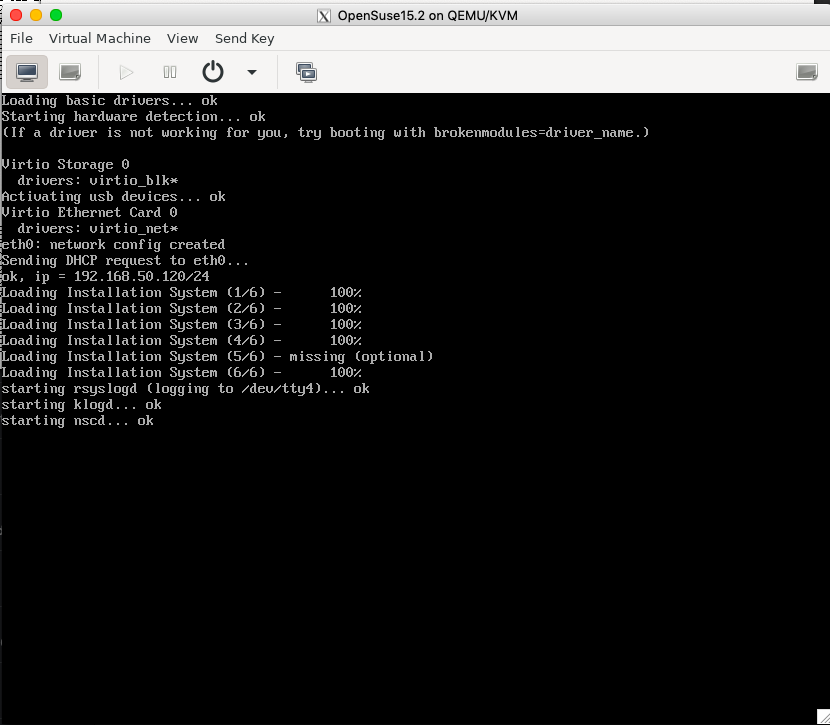
Task: Click 'Sending DHCP request to eth0...' line
Action: pyautogui.click(x=125, y=260)
